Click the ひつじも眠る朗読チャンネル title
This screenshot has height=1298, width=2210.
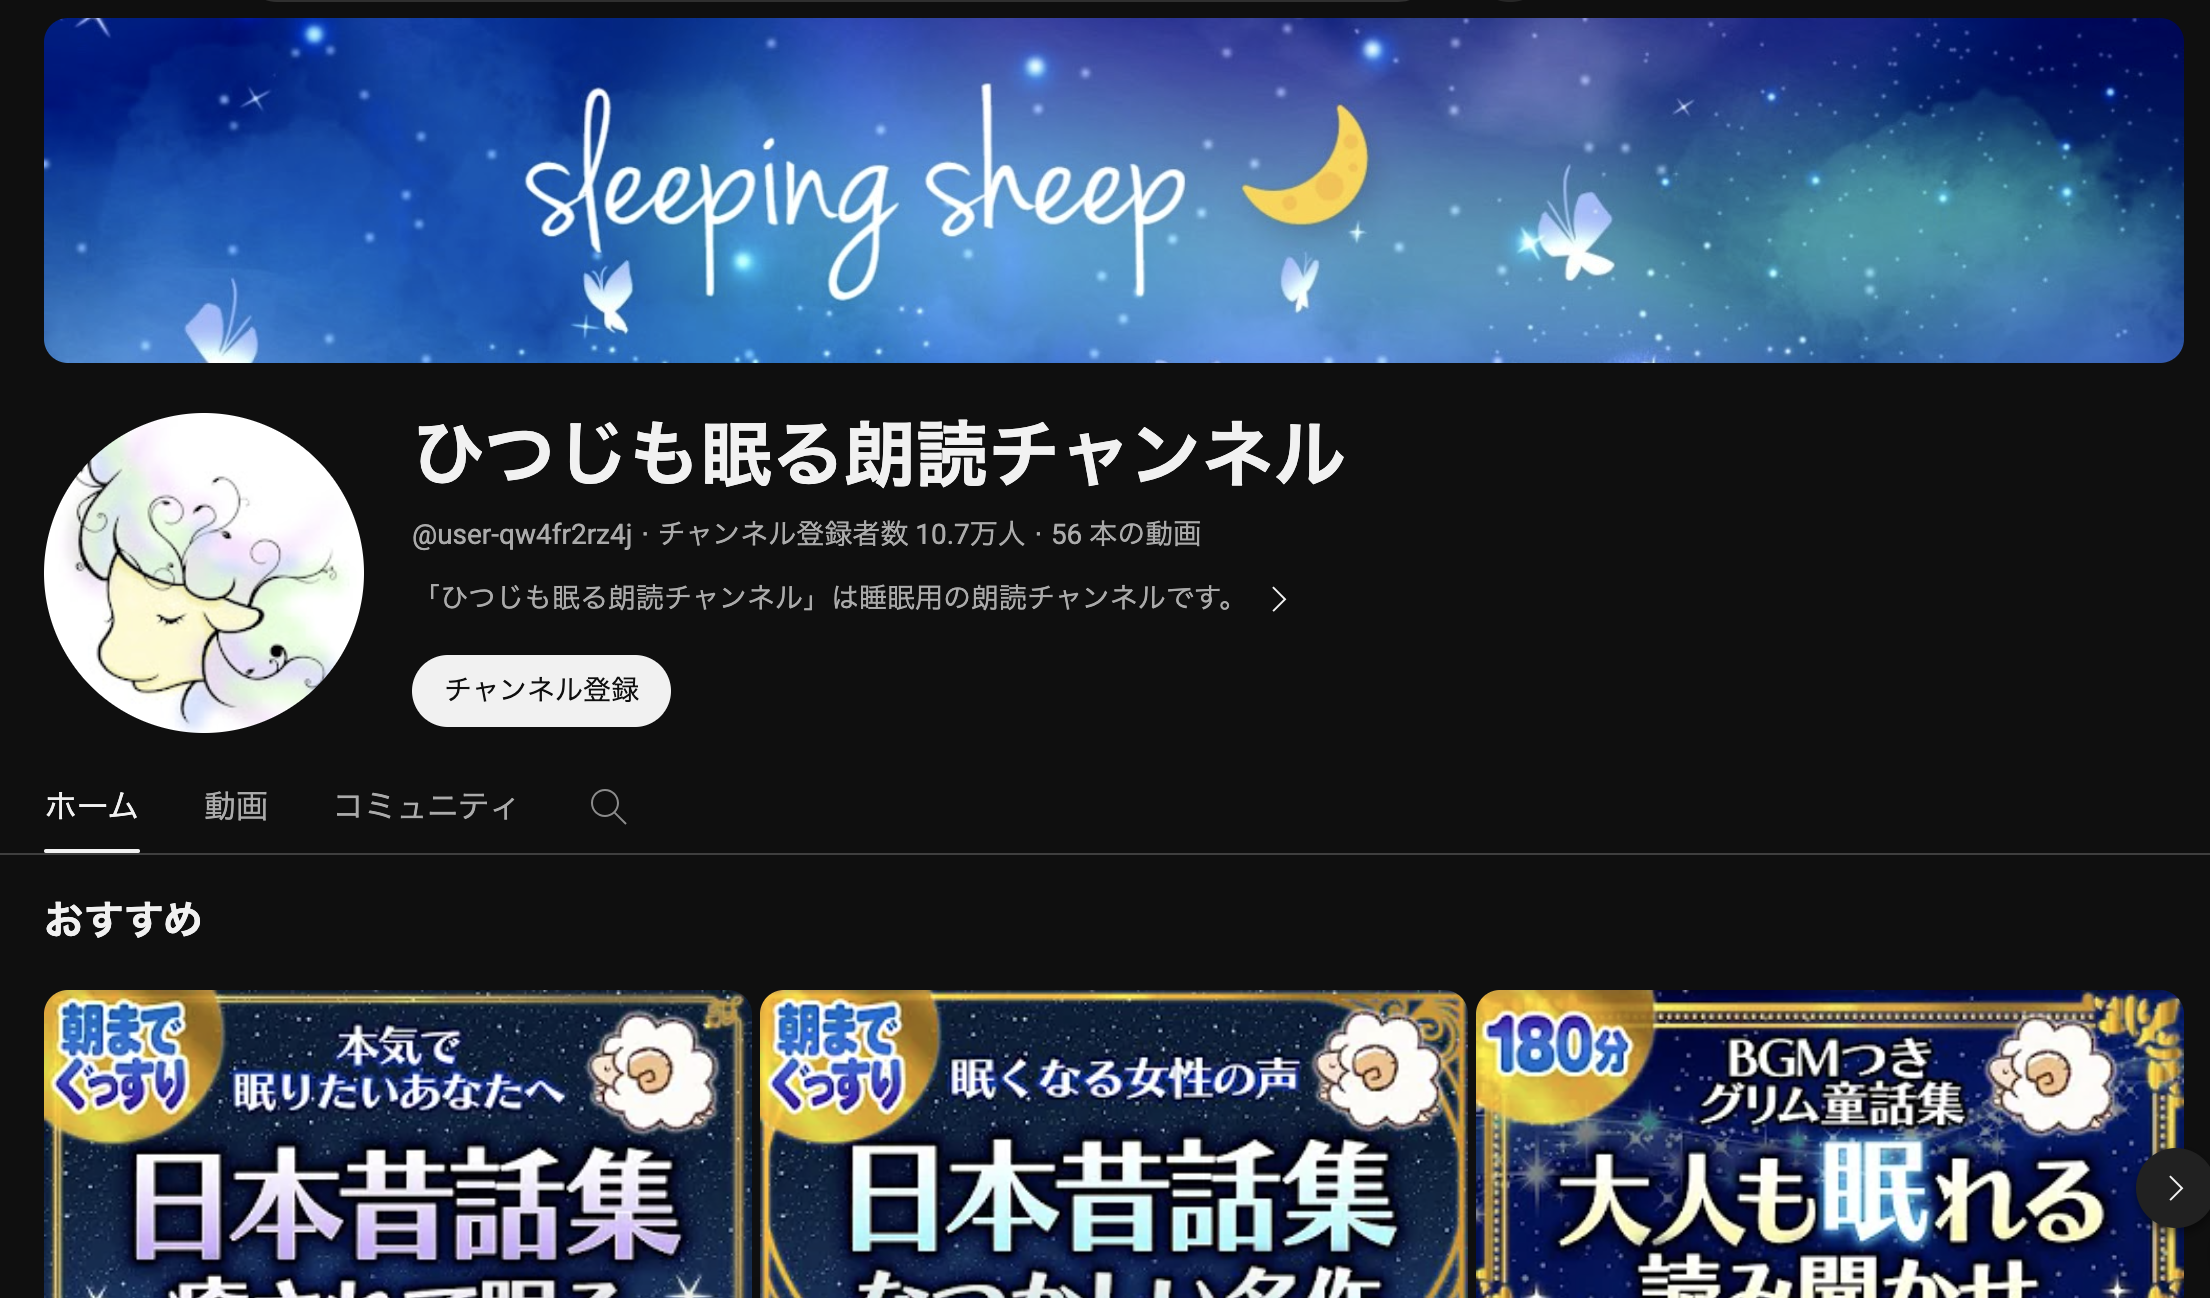tap(879, 455)
